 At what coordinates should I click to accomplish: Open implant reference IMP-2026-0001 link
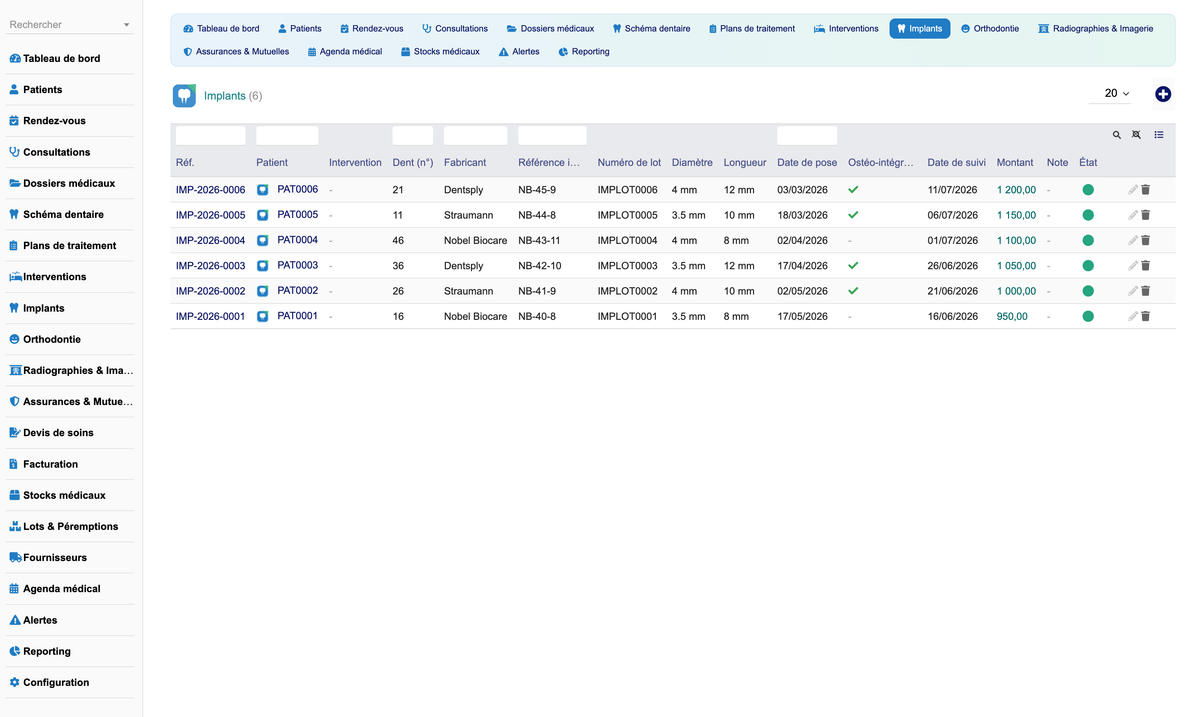tap(211, 316)
